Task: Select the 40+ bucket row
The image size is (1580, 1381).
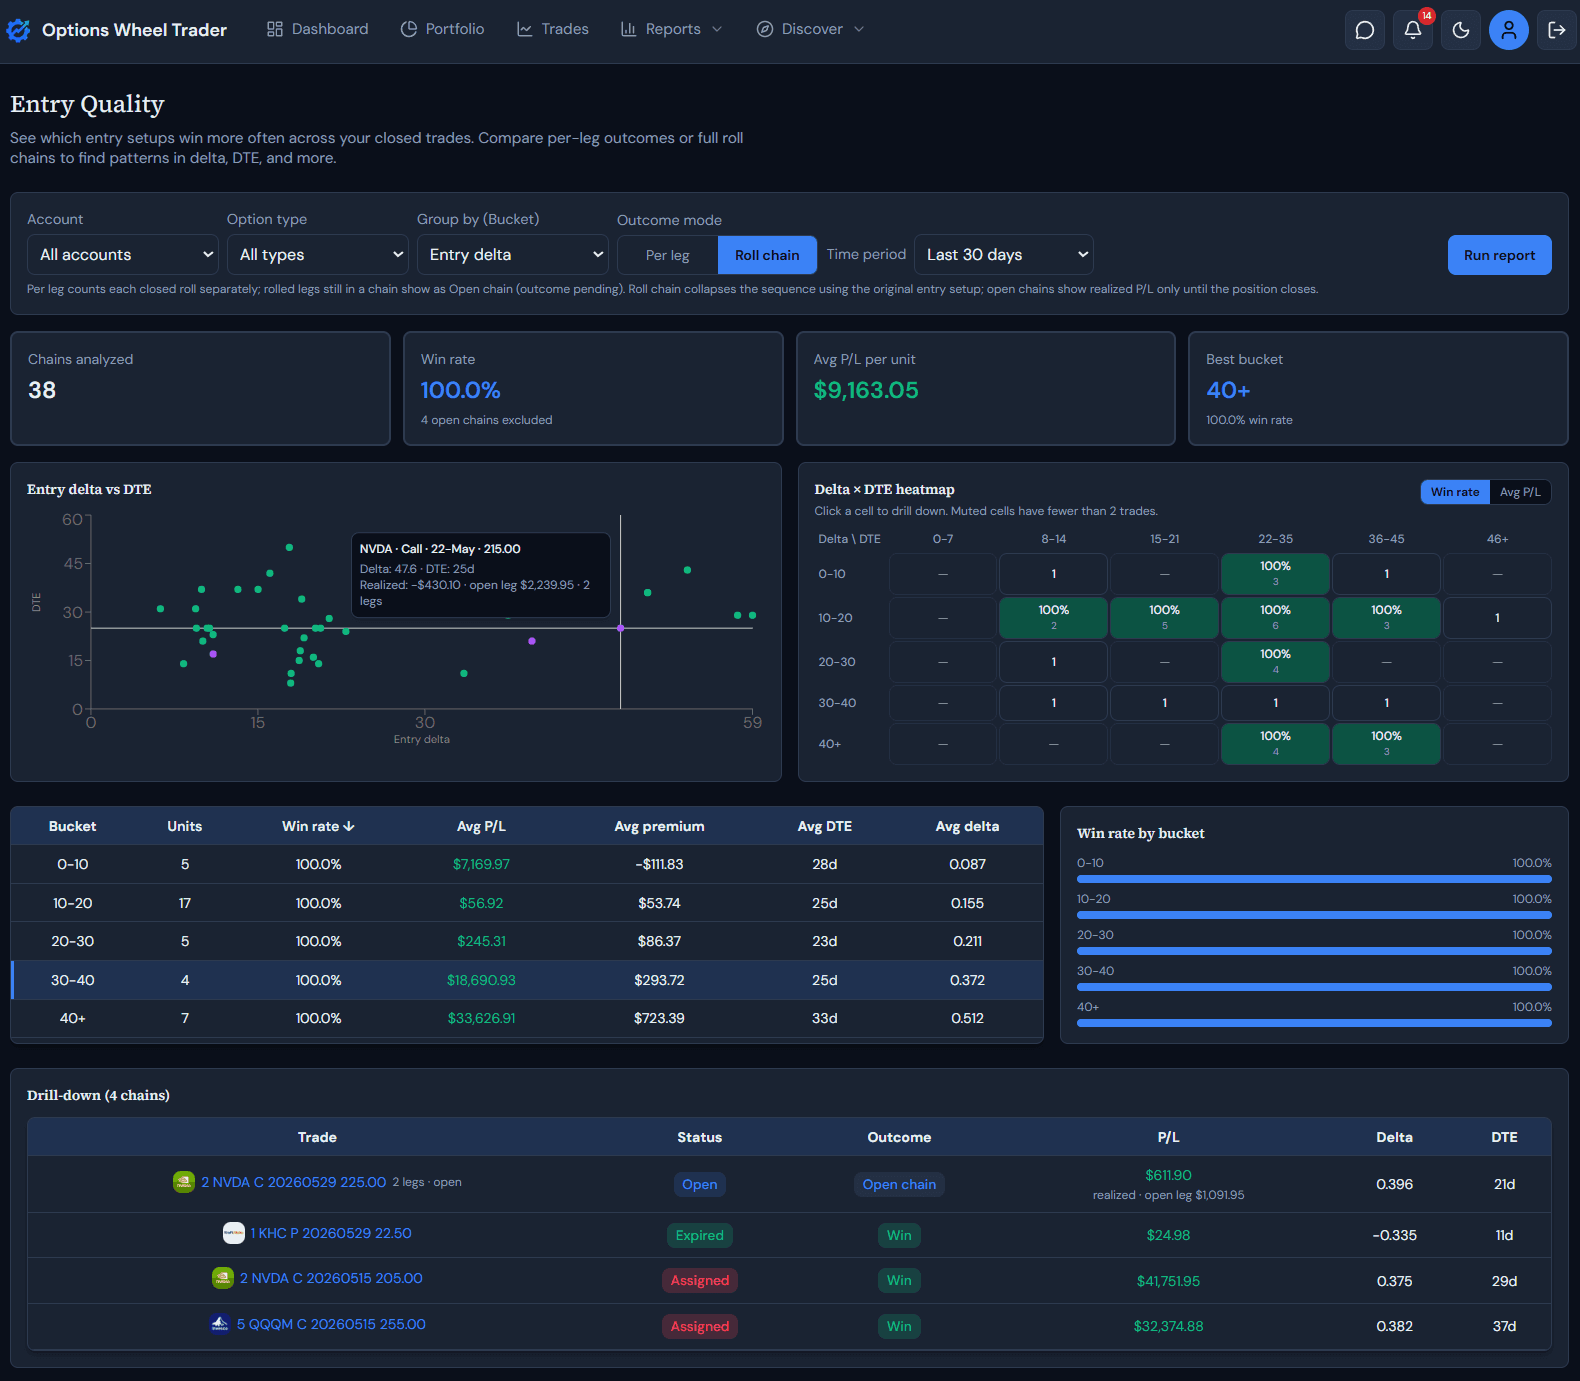Action: click(x=527, y=1018)
